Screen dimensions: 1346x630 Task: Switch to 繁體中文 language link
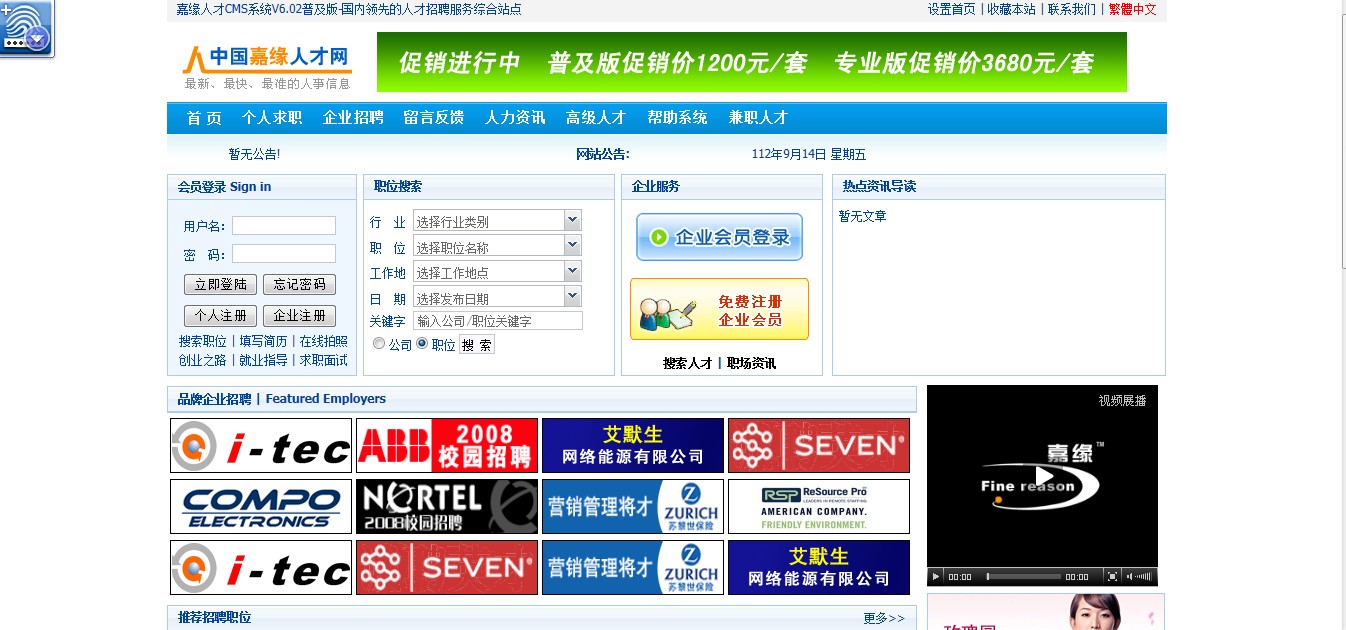[1133, 9]
